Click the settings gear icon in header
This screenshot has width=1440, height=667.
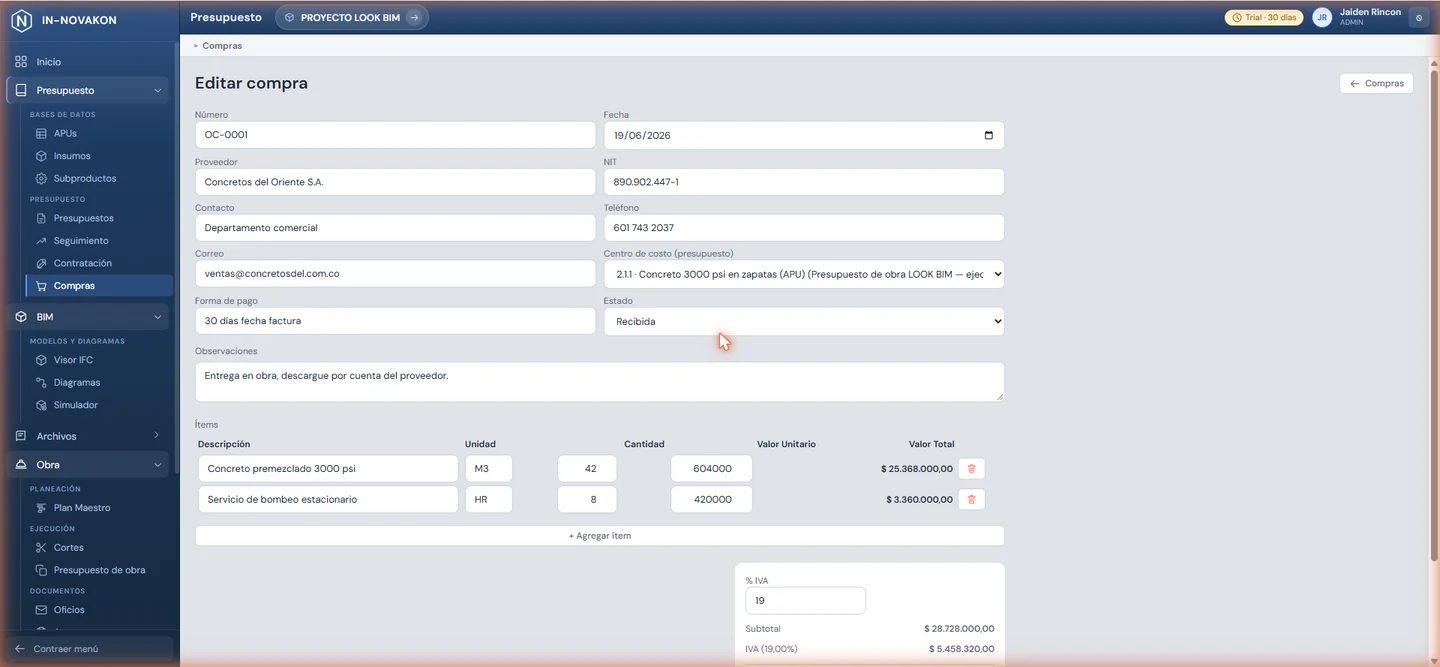[1418, 18]
